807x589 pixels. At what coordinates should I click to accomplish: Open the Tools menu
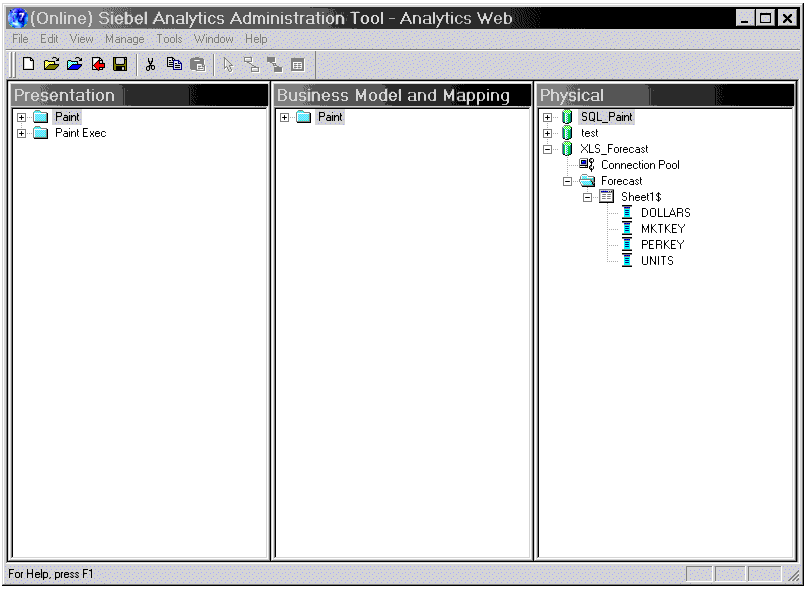coord(169,39)
